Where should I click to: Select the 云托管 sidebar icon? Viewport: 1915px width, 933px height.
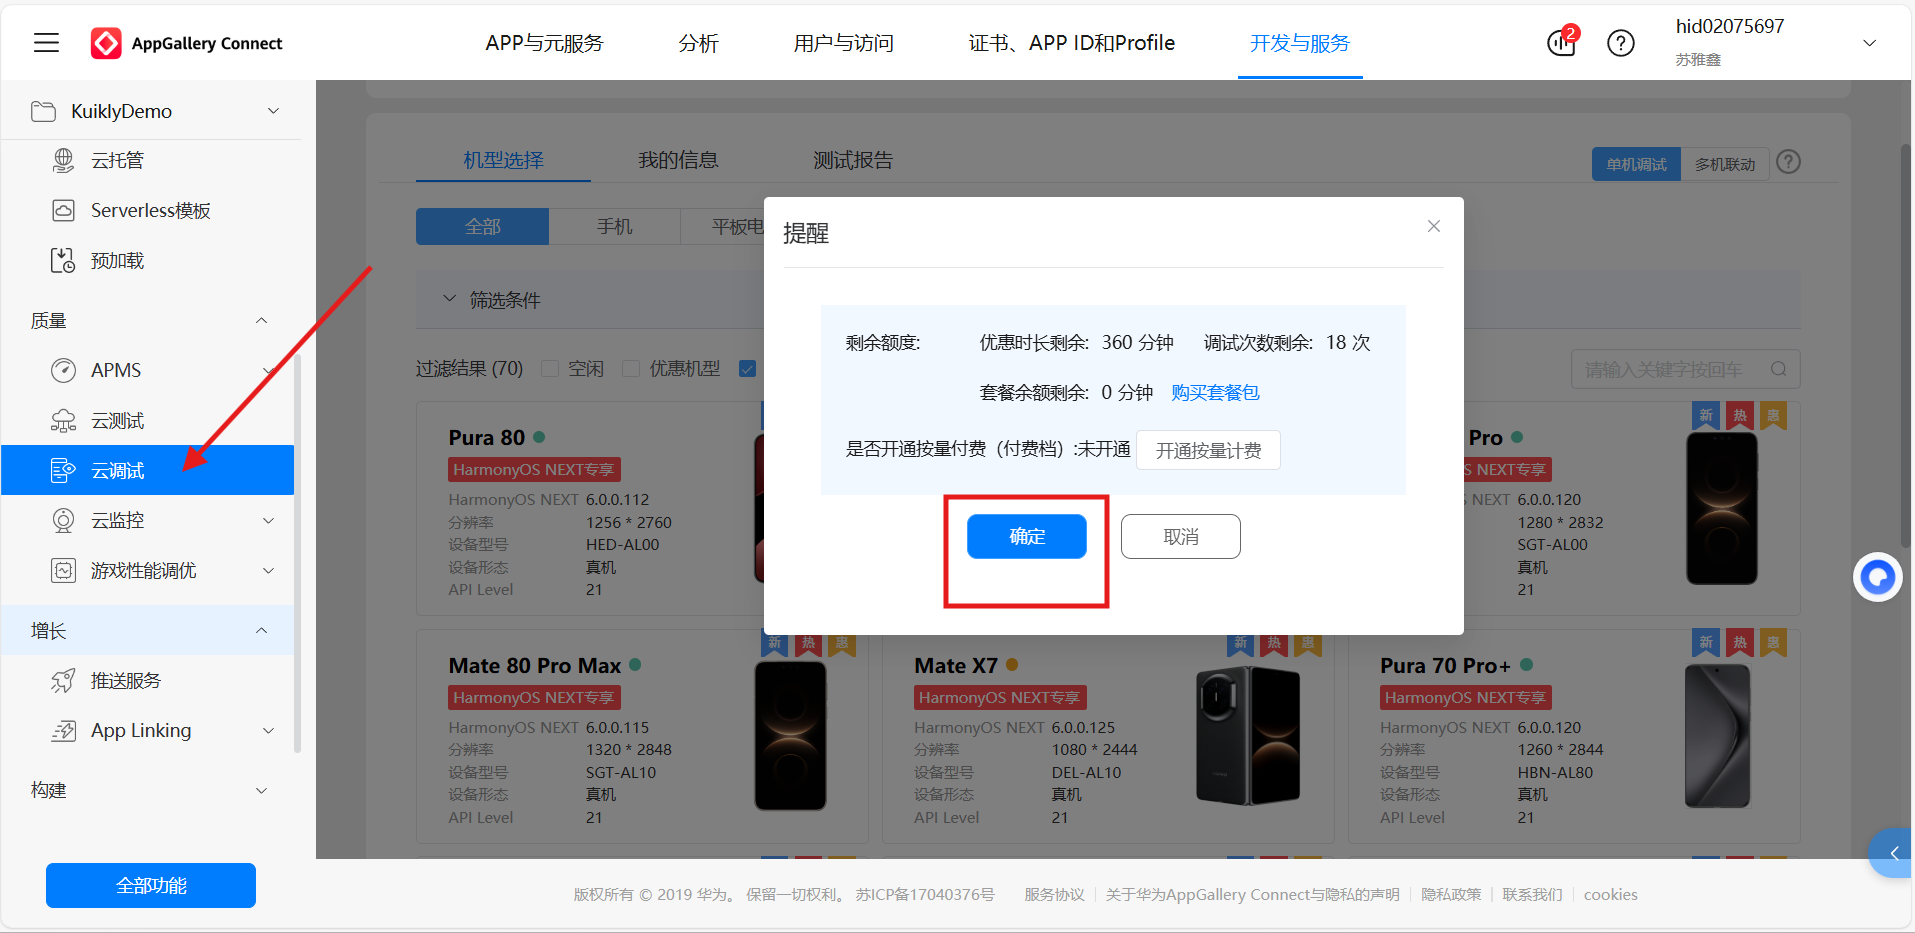click(63, 160)
